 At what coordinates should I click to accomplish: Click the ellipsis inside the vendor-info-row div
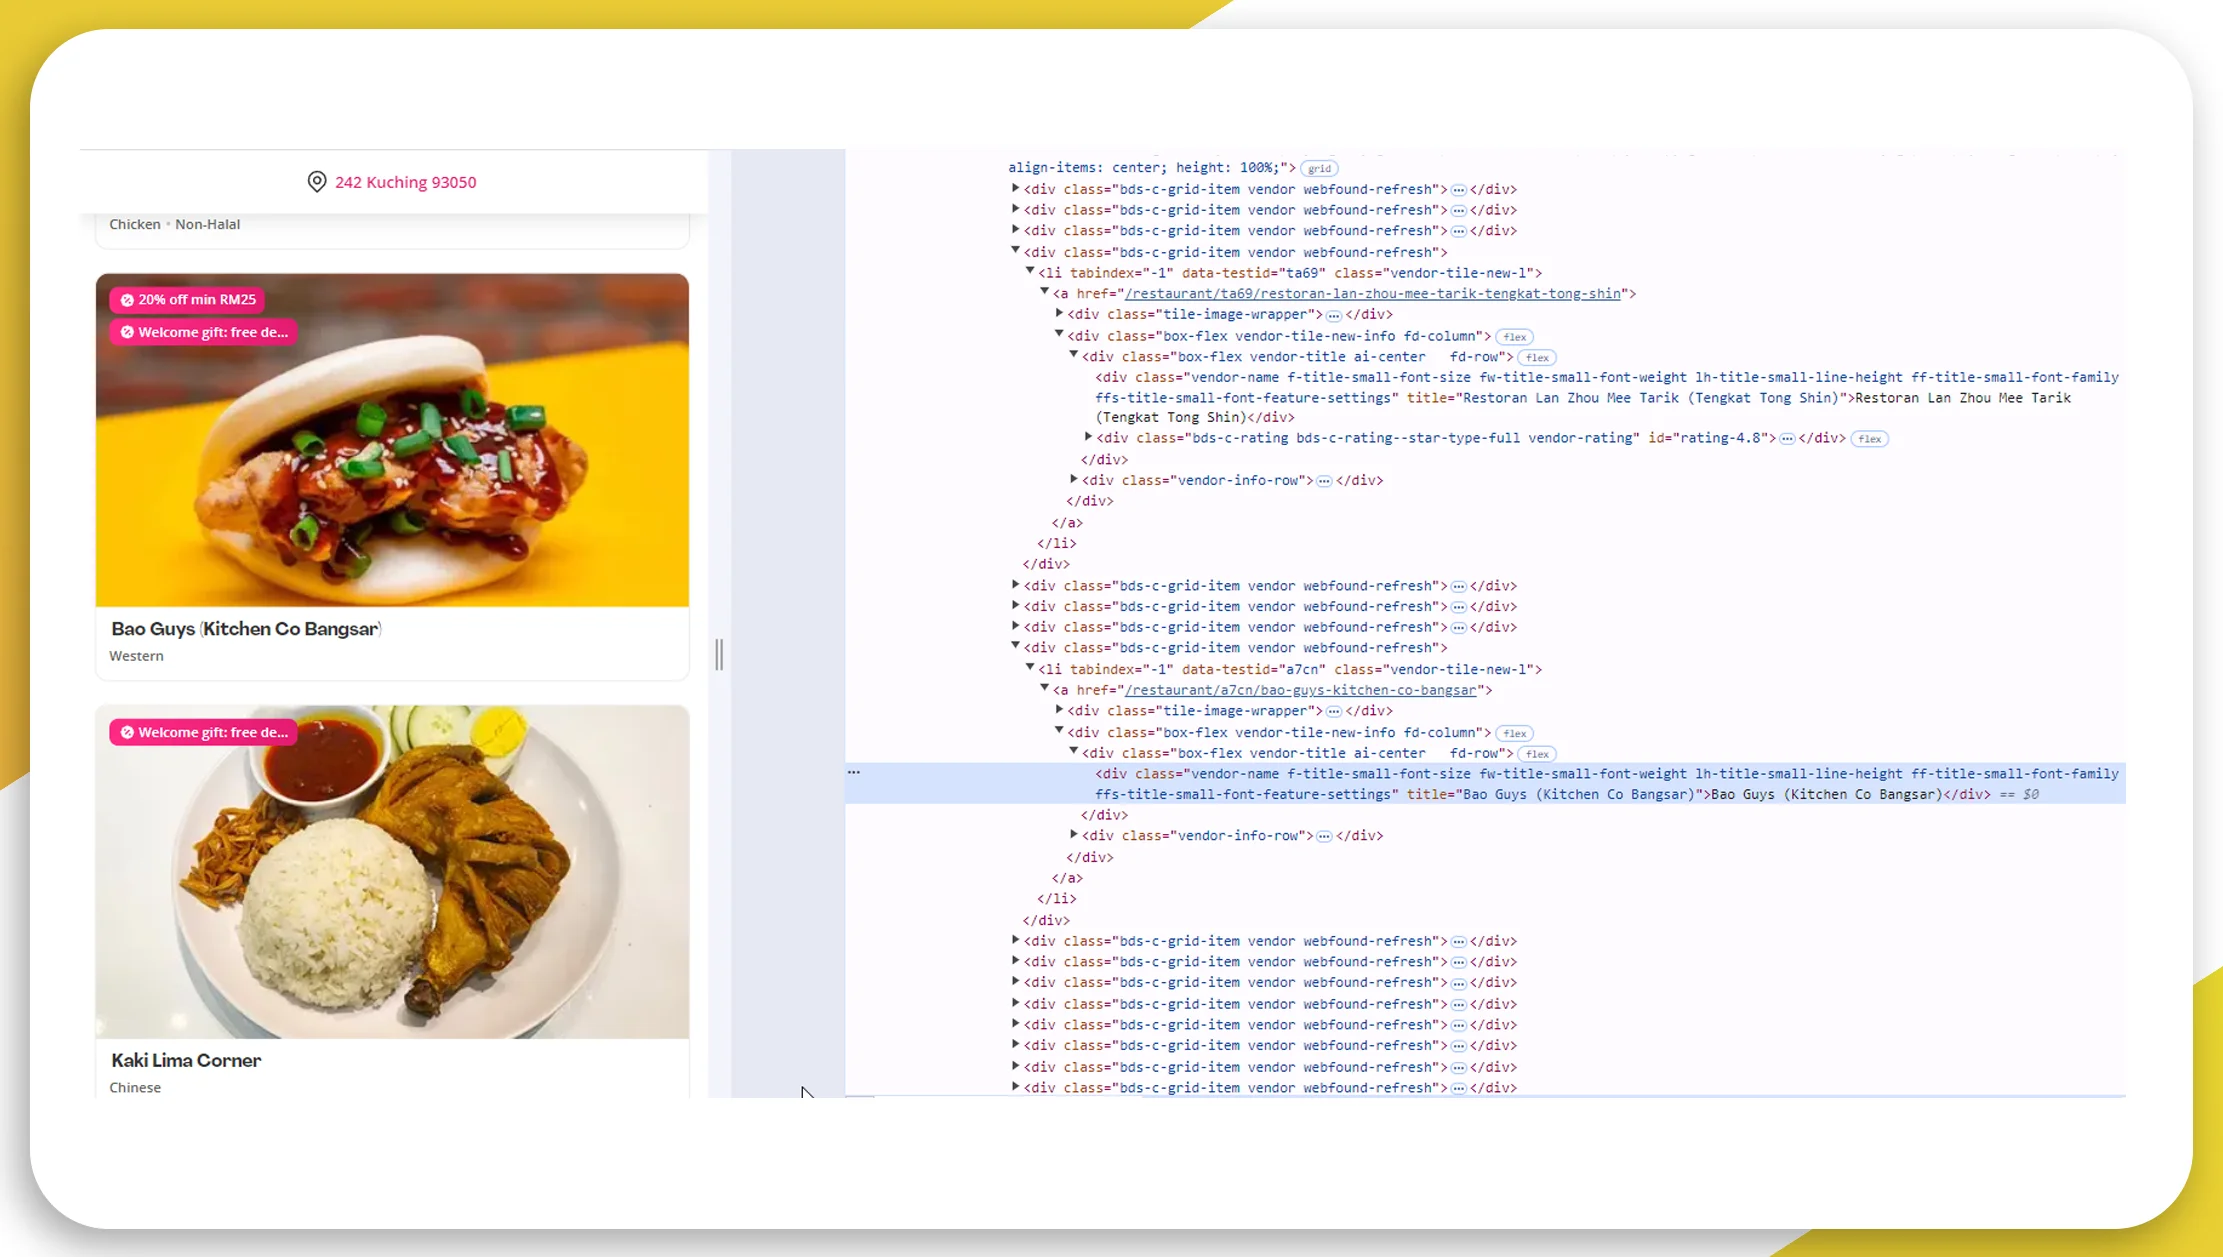[1322, 480]
